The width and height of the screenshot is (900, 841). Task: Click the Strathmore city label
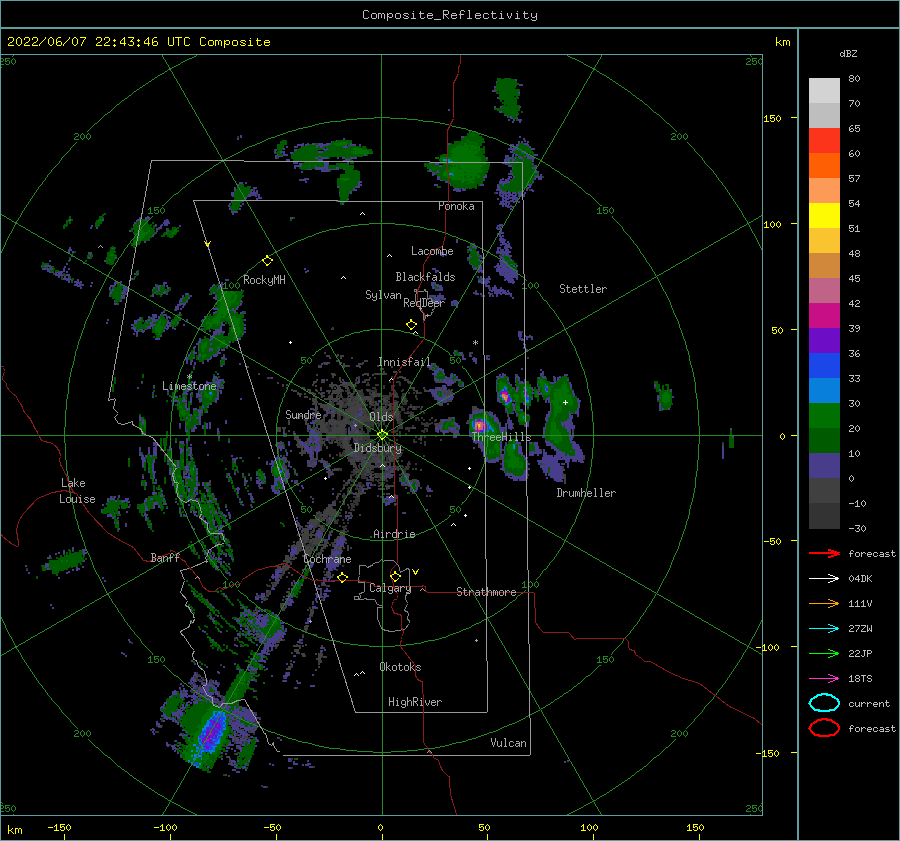tap(487, 592)
